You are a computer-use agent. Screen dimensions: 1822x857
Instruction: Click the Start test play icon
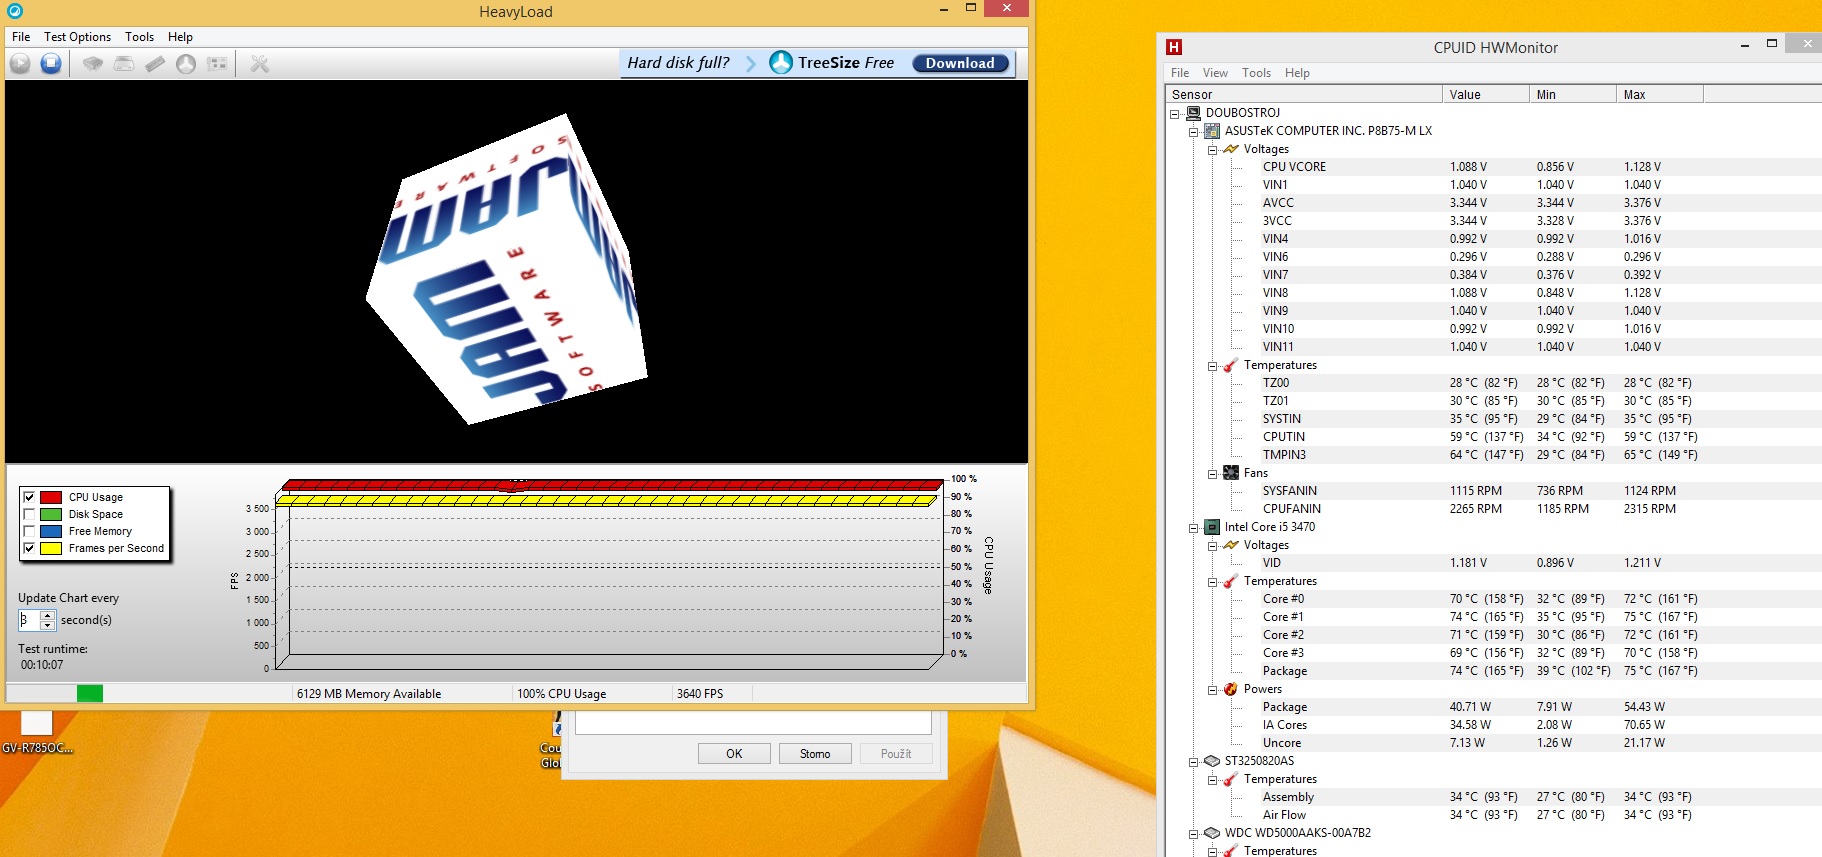tap(20, 64)
